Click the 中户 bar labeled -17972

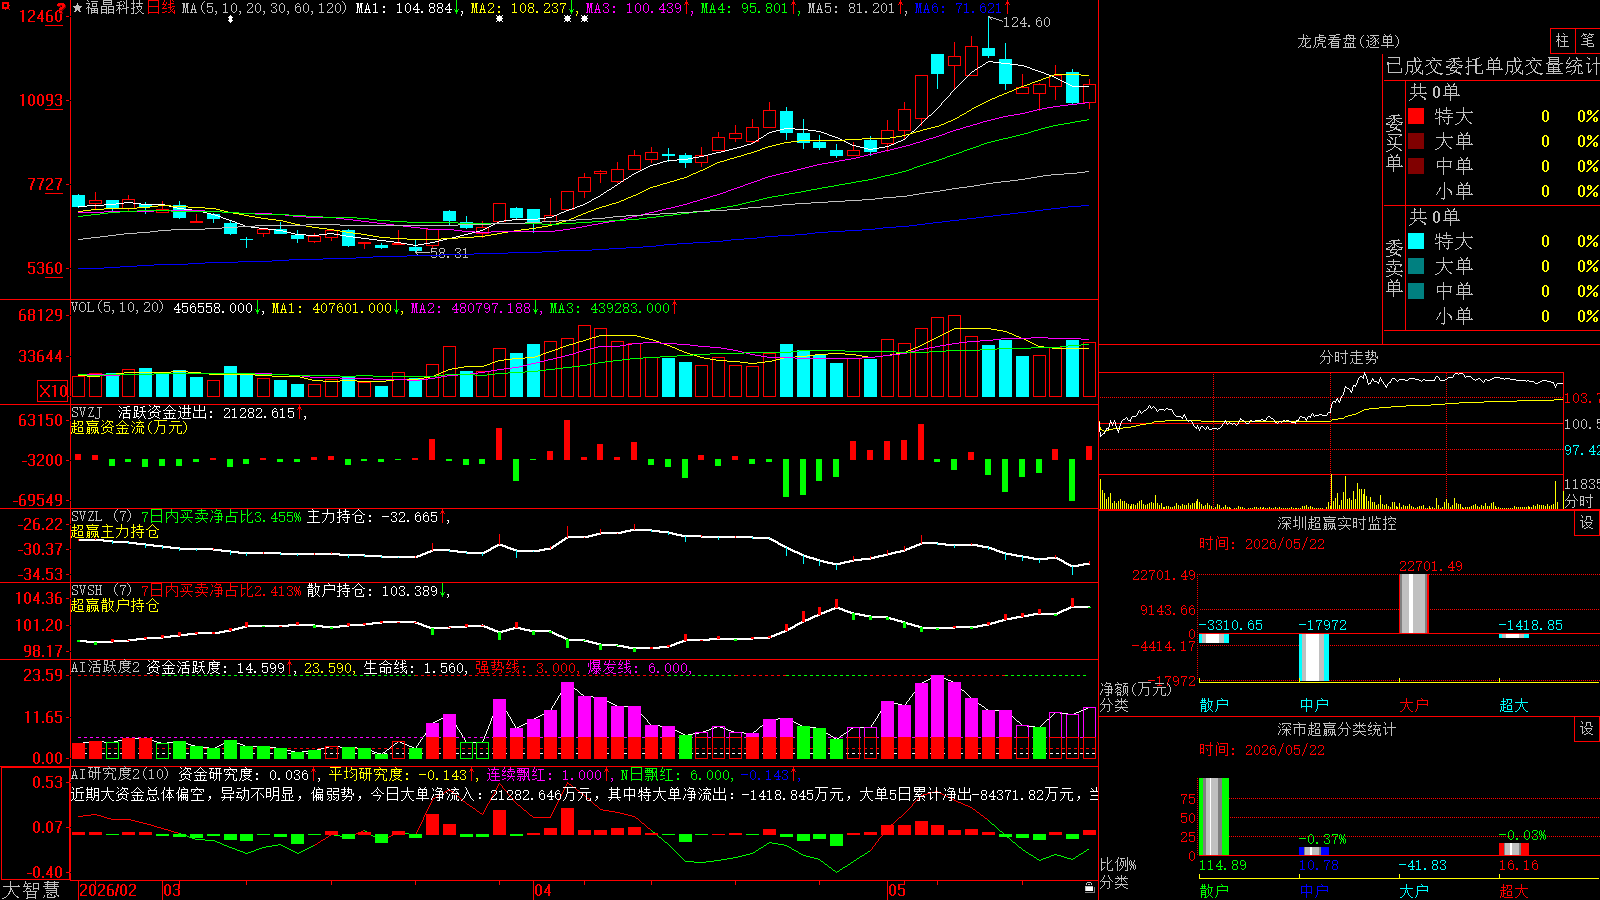[x=1314, y=657]
